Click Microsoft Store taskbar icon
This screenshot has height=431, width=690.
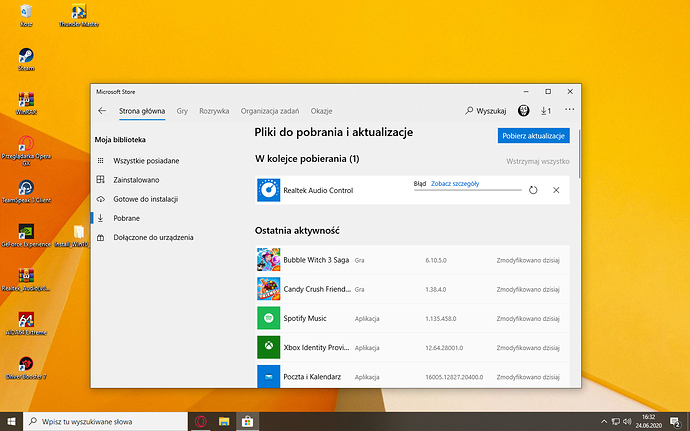(x=247, y=421)
